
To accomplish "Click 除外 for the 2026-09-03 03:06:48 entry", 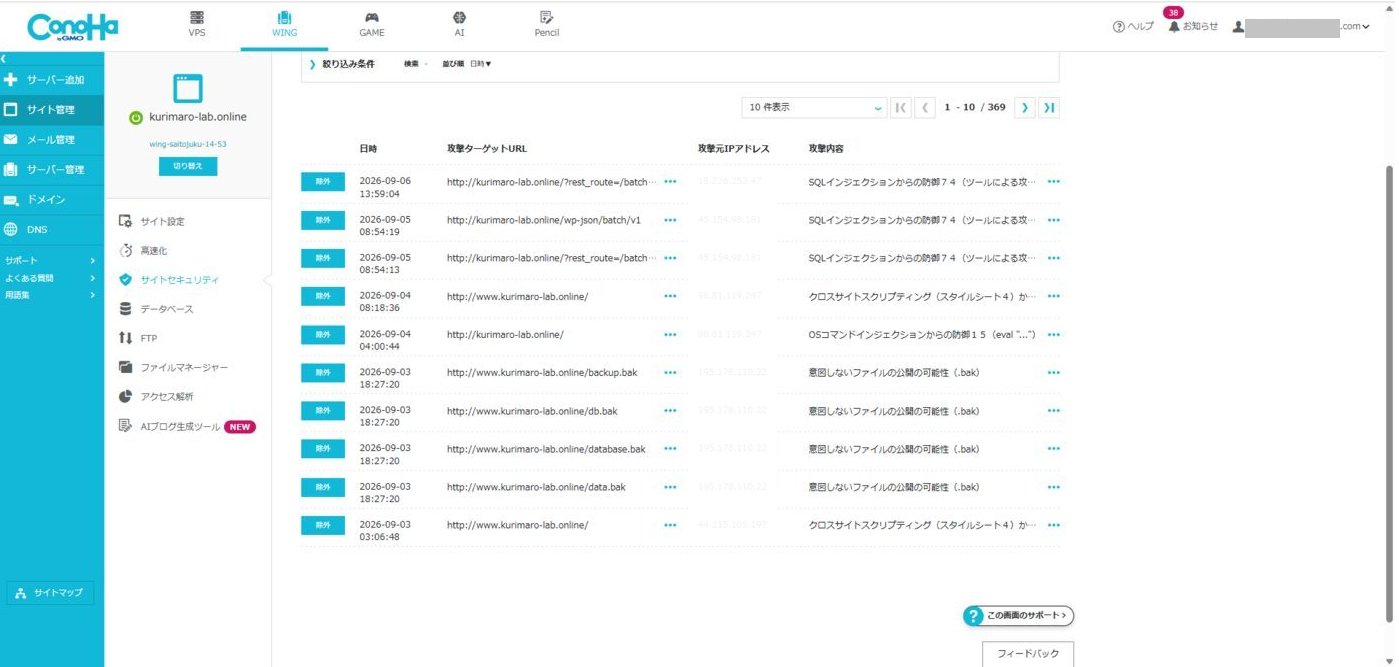I will [x=323, y=525].
